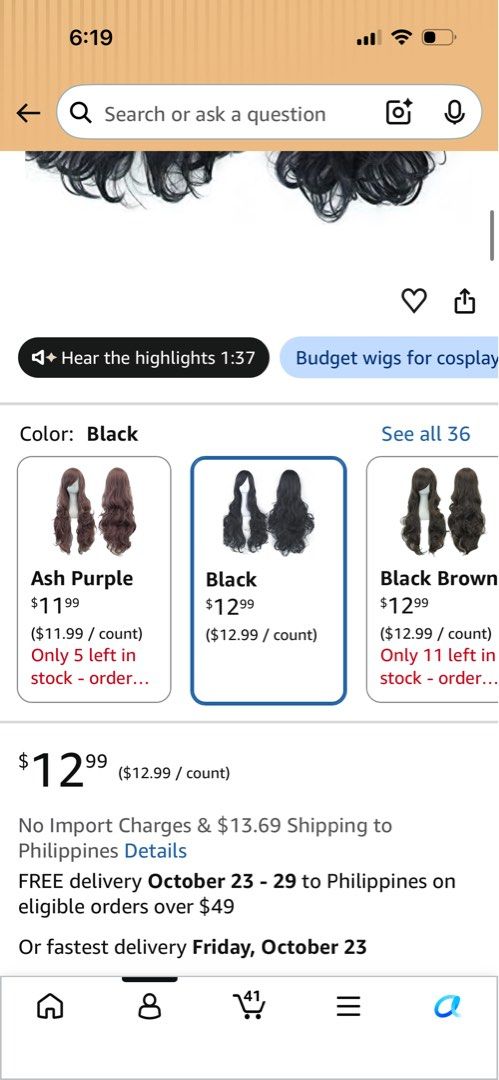Tap the Budget wigs for cosplay chip
The height and width of the screenshot is (1080, 499).
[x=389, y=357]
